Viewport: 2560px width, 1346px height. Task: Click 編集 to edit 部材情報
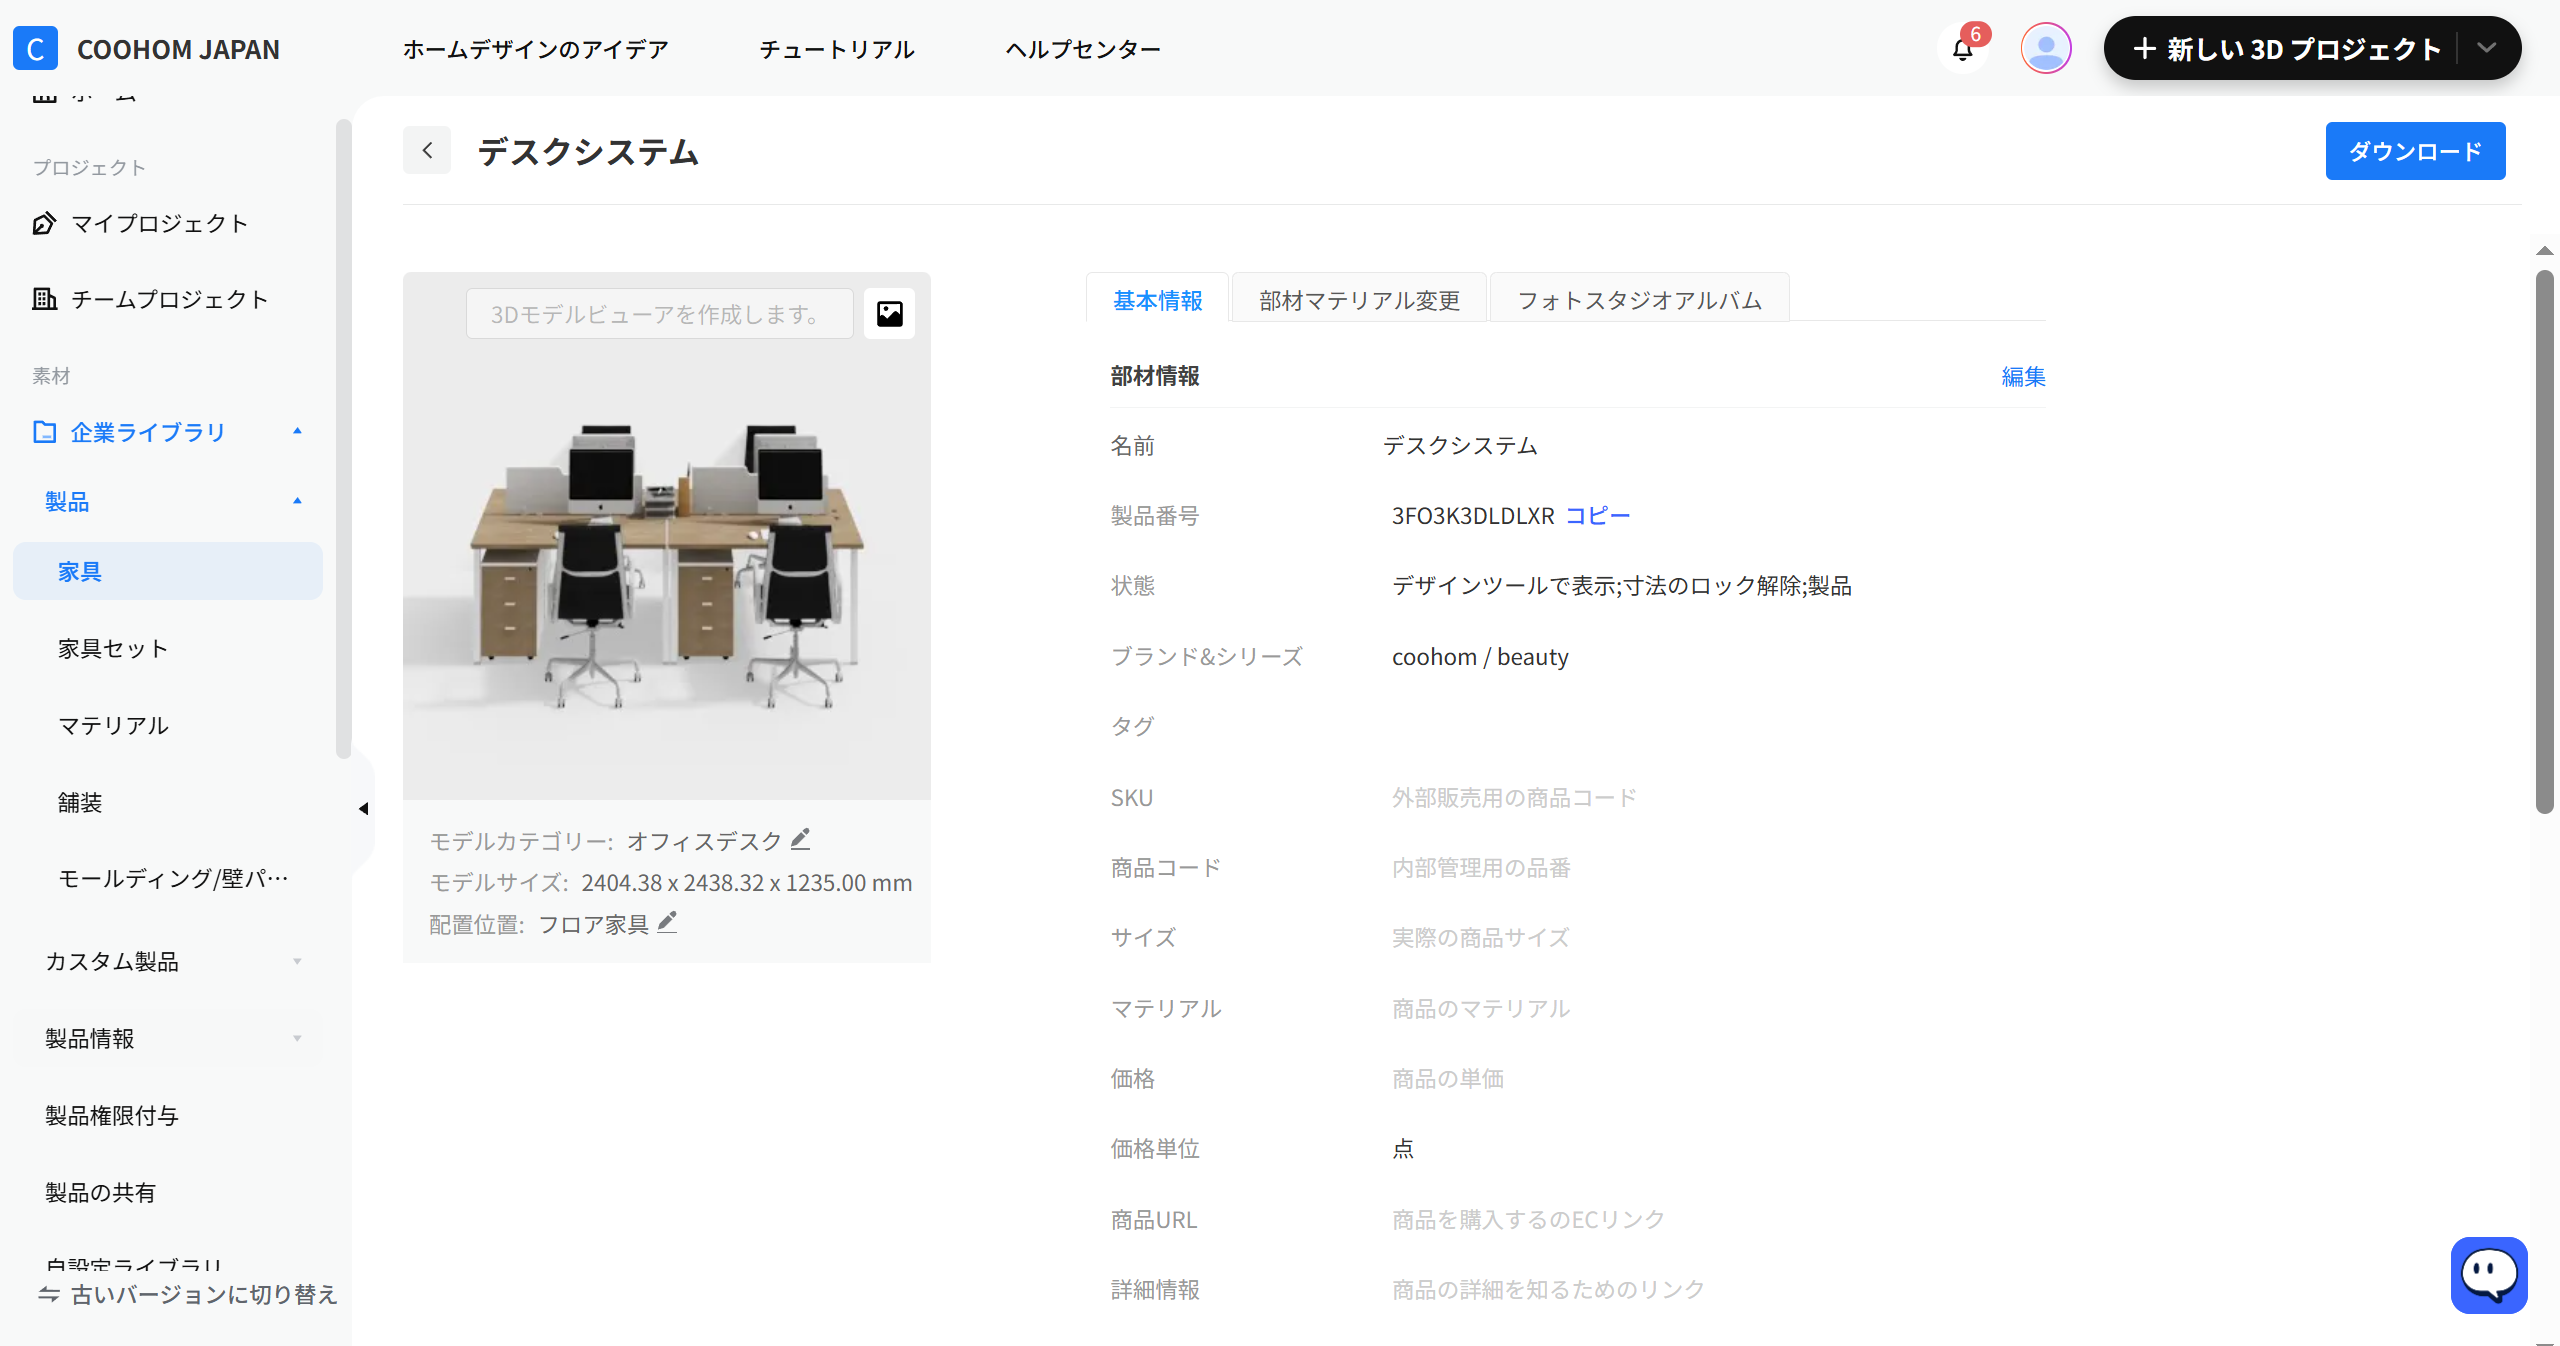point(2023,376)
